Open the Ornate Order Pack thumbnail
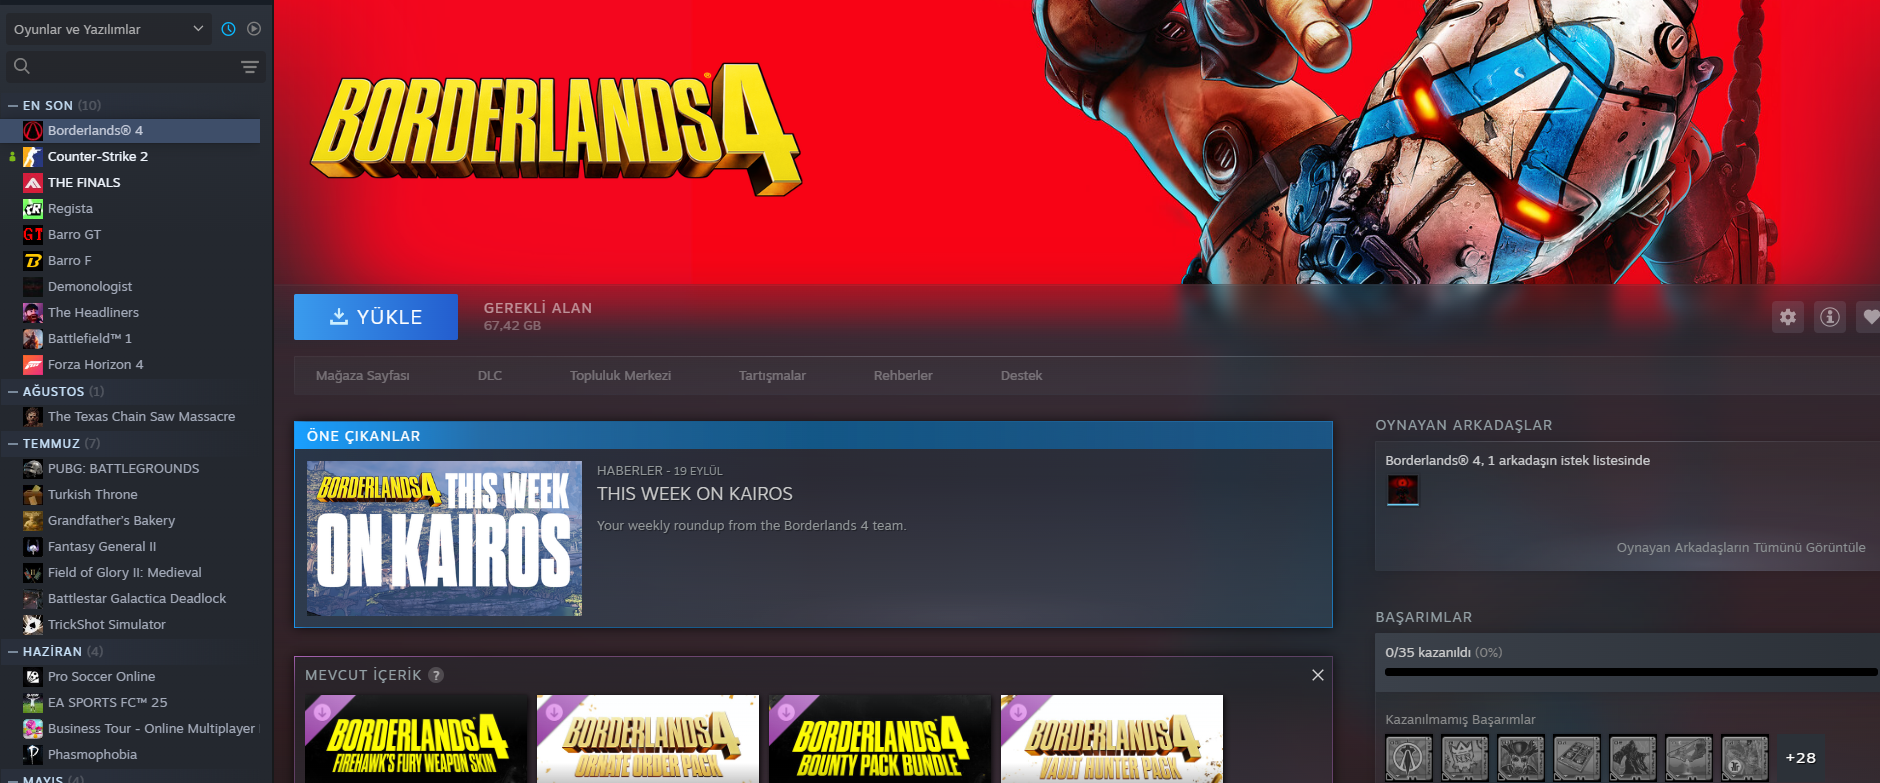The height and width of the screenshot is (783, 1880). pyautogui.click(x=648, y=739)
